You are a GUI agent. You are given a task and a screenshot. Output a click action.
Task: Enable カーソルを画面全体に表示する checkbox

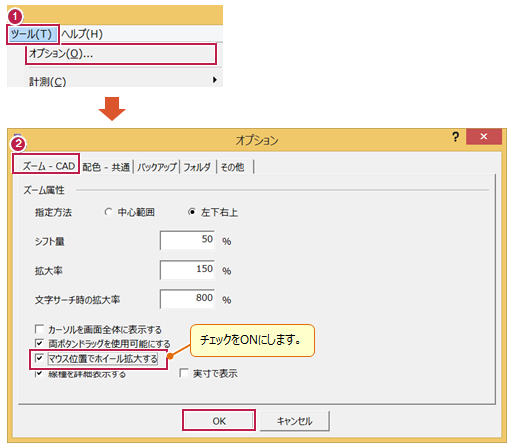[x=39, y=330]
